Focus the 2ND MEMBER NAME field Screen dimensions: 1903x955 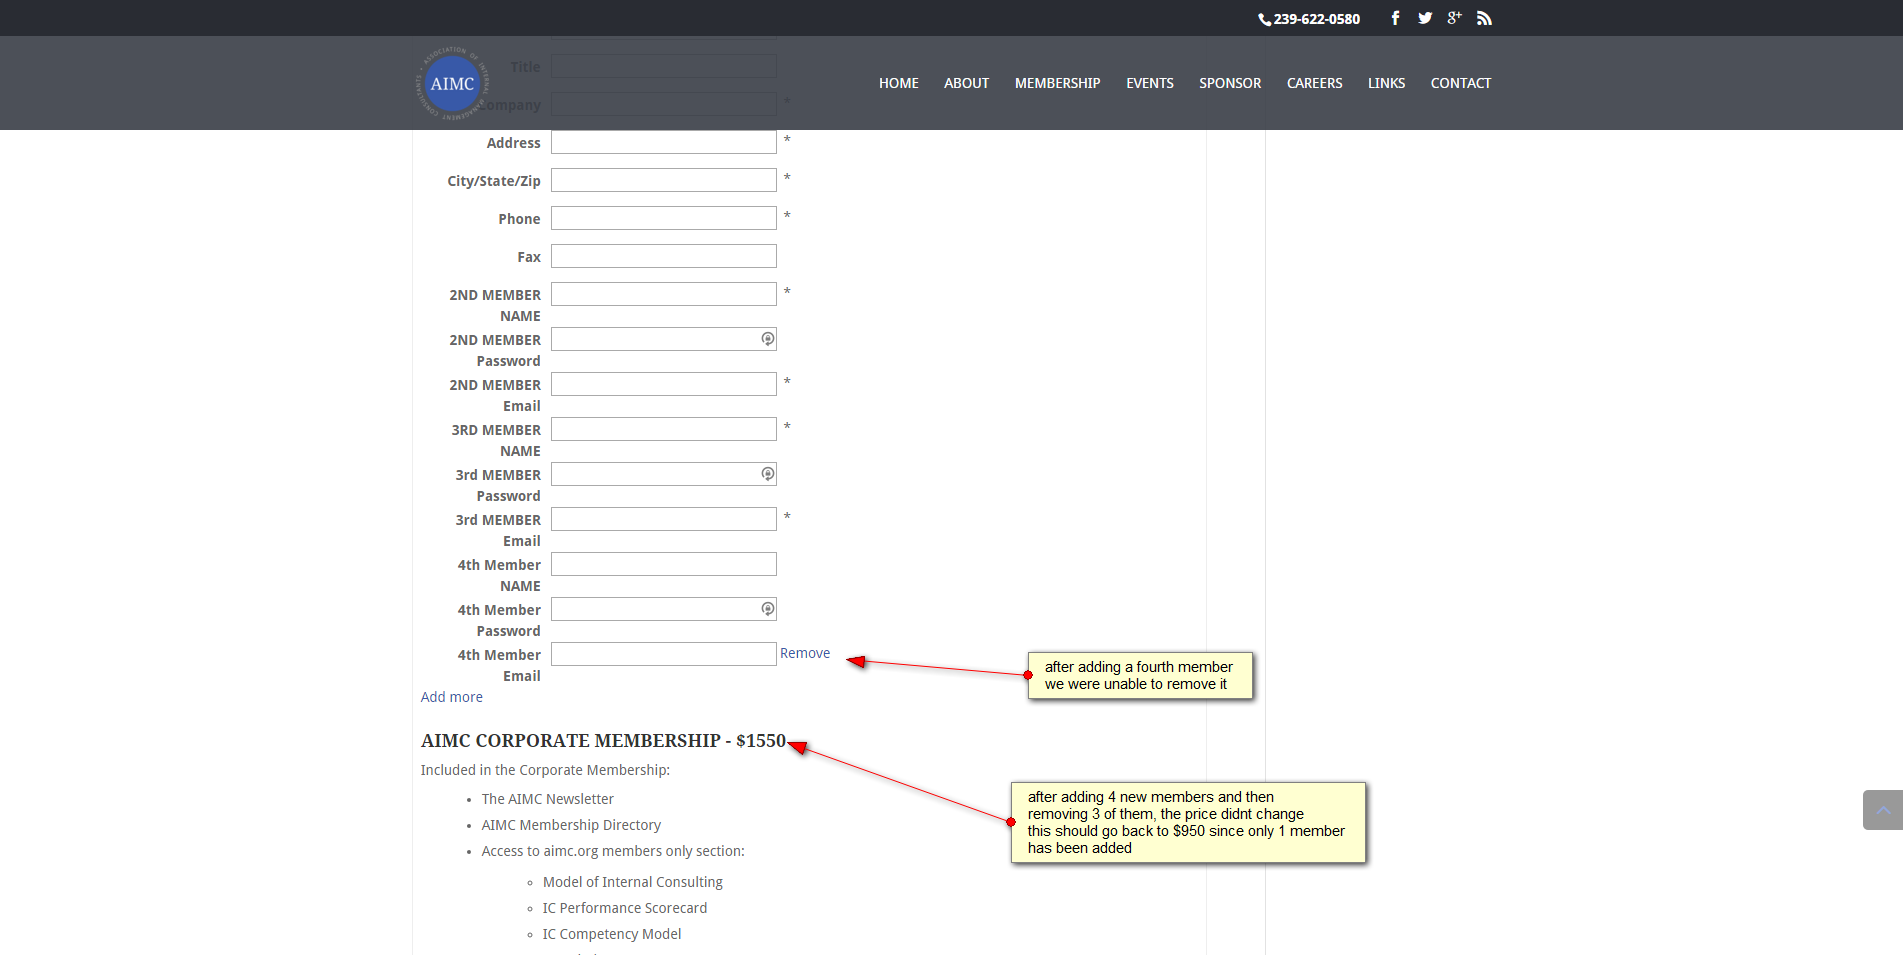664,294
